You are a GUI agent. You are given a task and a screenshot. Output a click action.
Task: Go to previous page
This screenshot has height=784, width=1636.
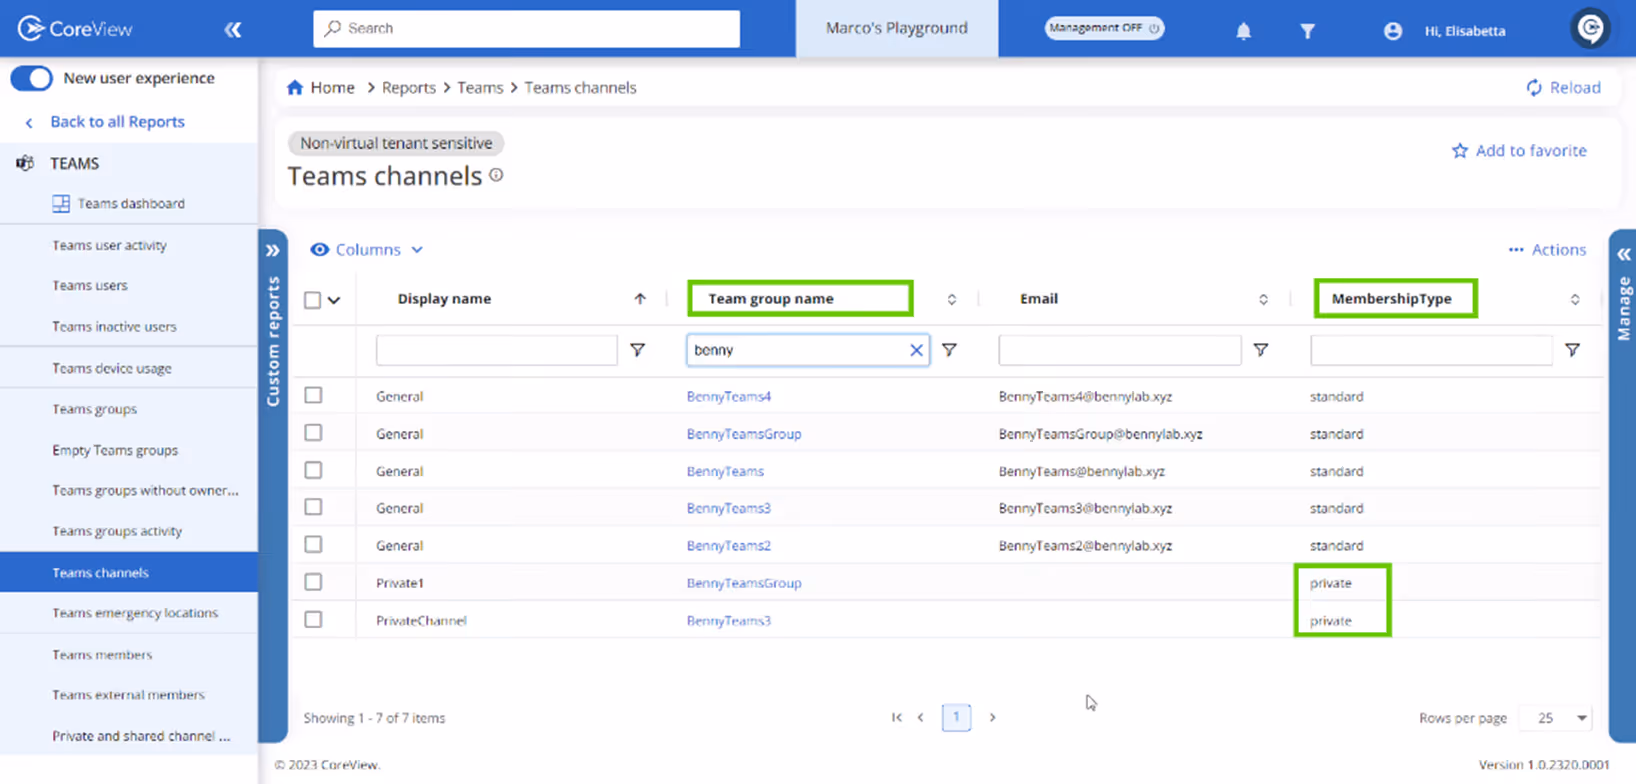[x=921, y=717]
